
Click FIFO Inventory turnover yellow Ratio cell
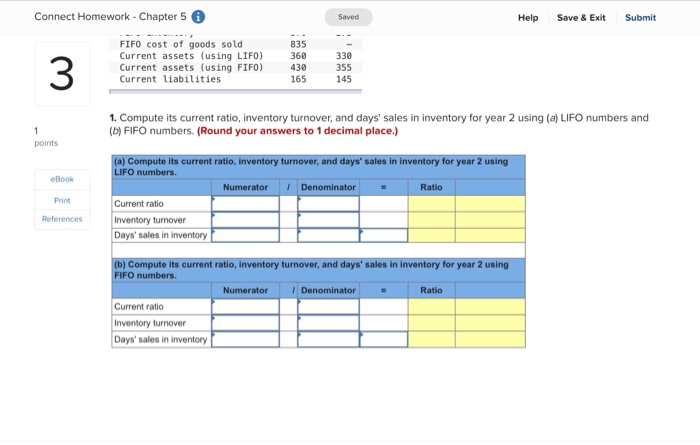tap(431, 323)
